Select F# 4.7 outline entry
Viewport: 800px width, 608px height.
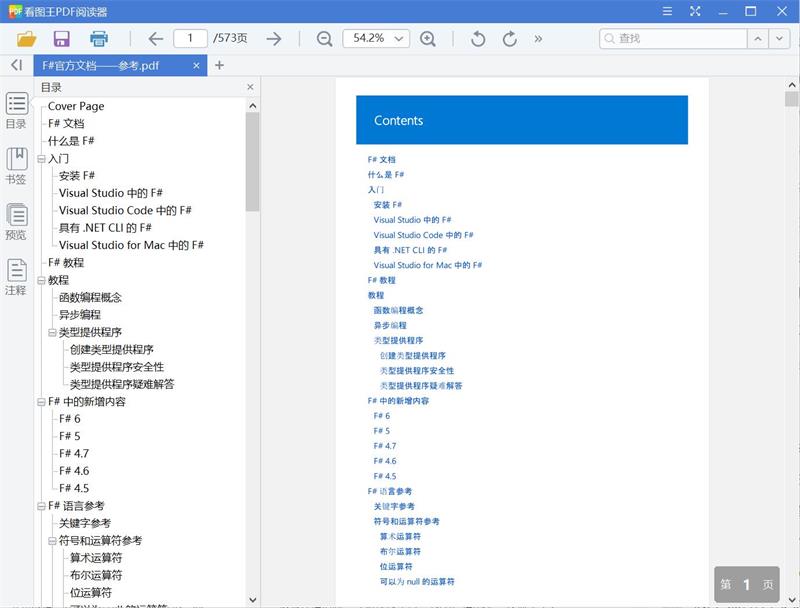click(x=74, y=453)
